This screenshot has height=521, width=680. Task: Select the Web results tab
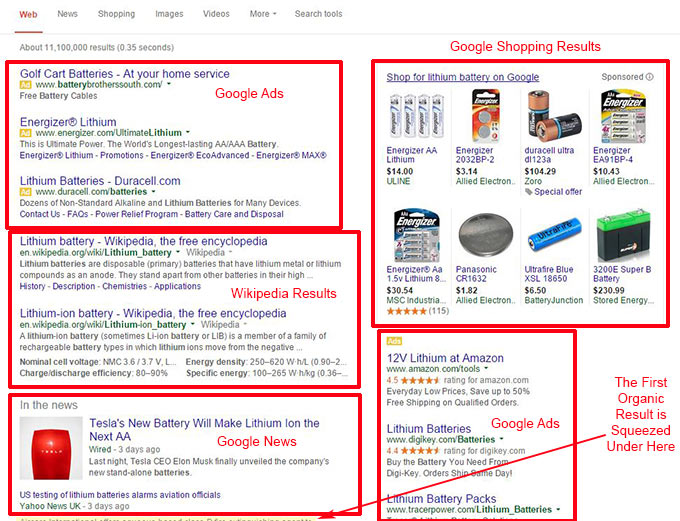(28, 14)
